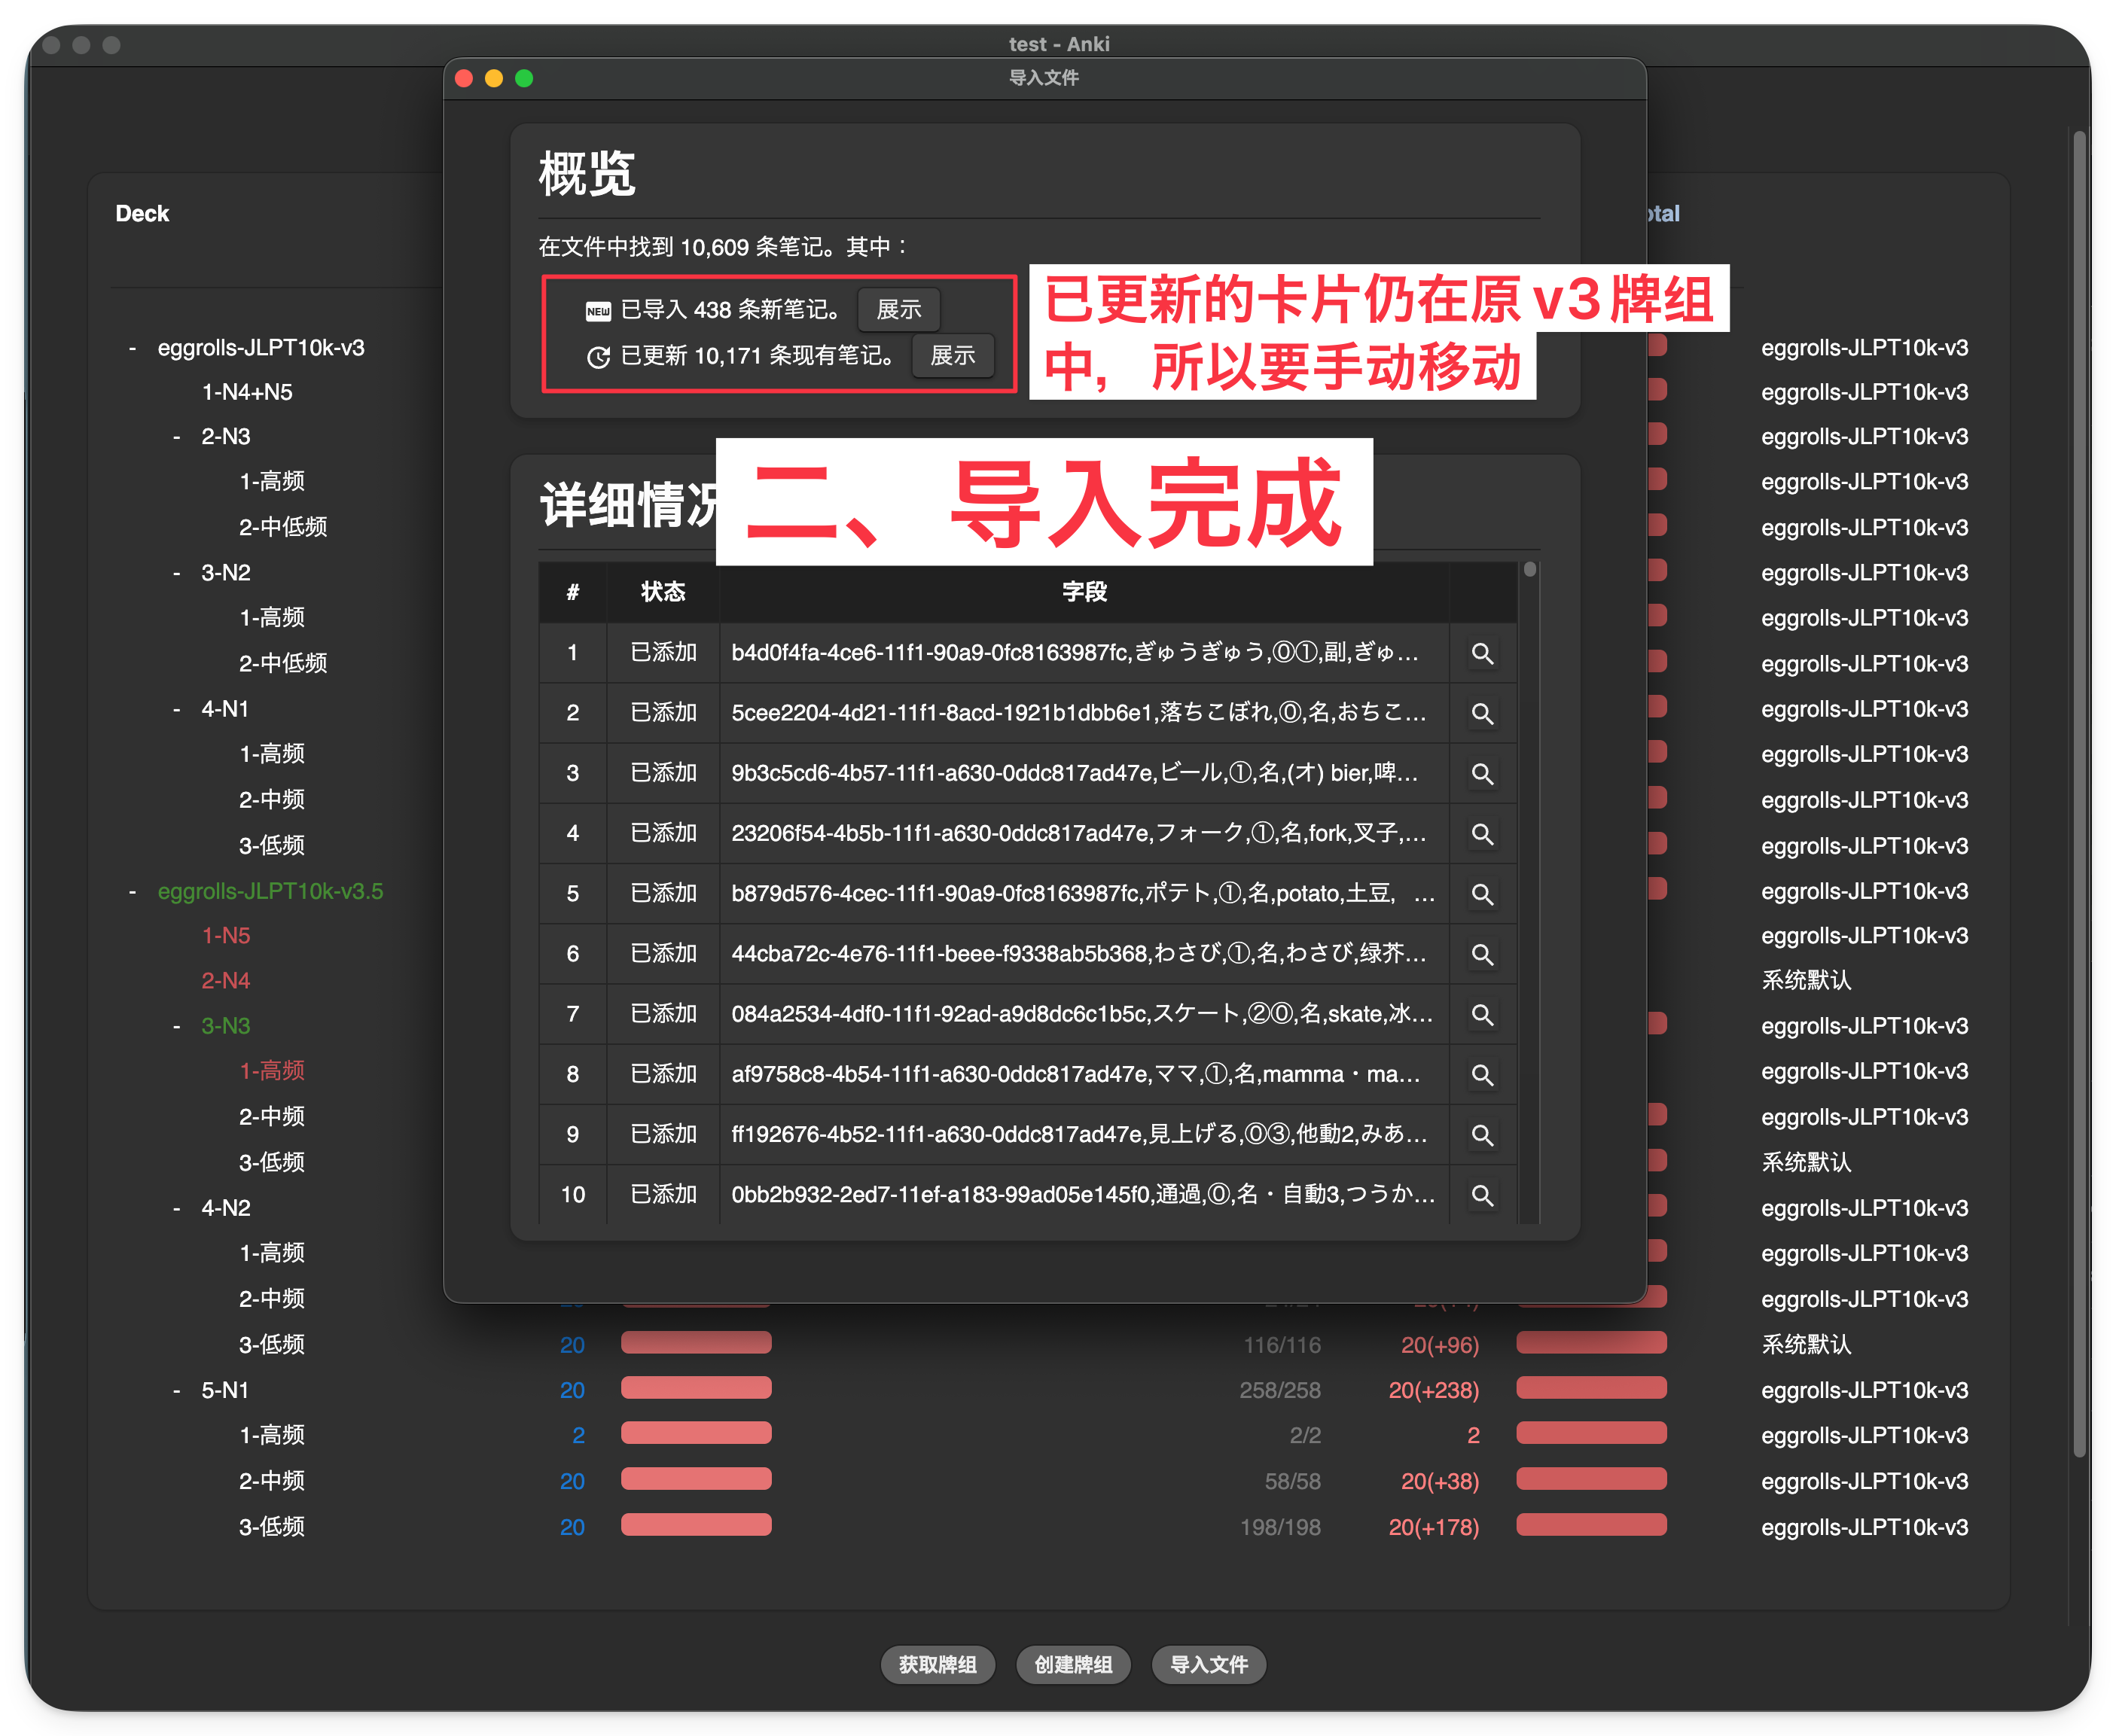This screenshot has width=2116, height=1736.
Task: Select the 3-N3 subdeck
Action: point(226,1026)
